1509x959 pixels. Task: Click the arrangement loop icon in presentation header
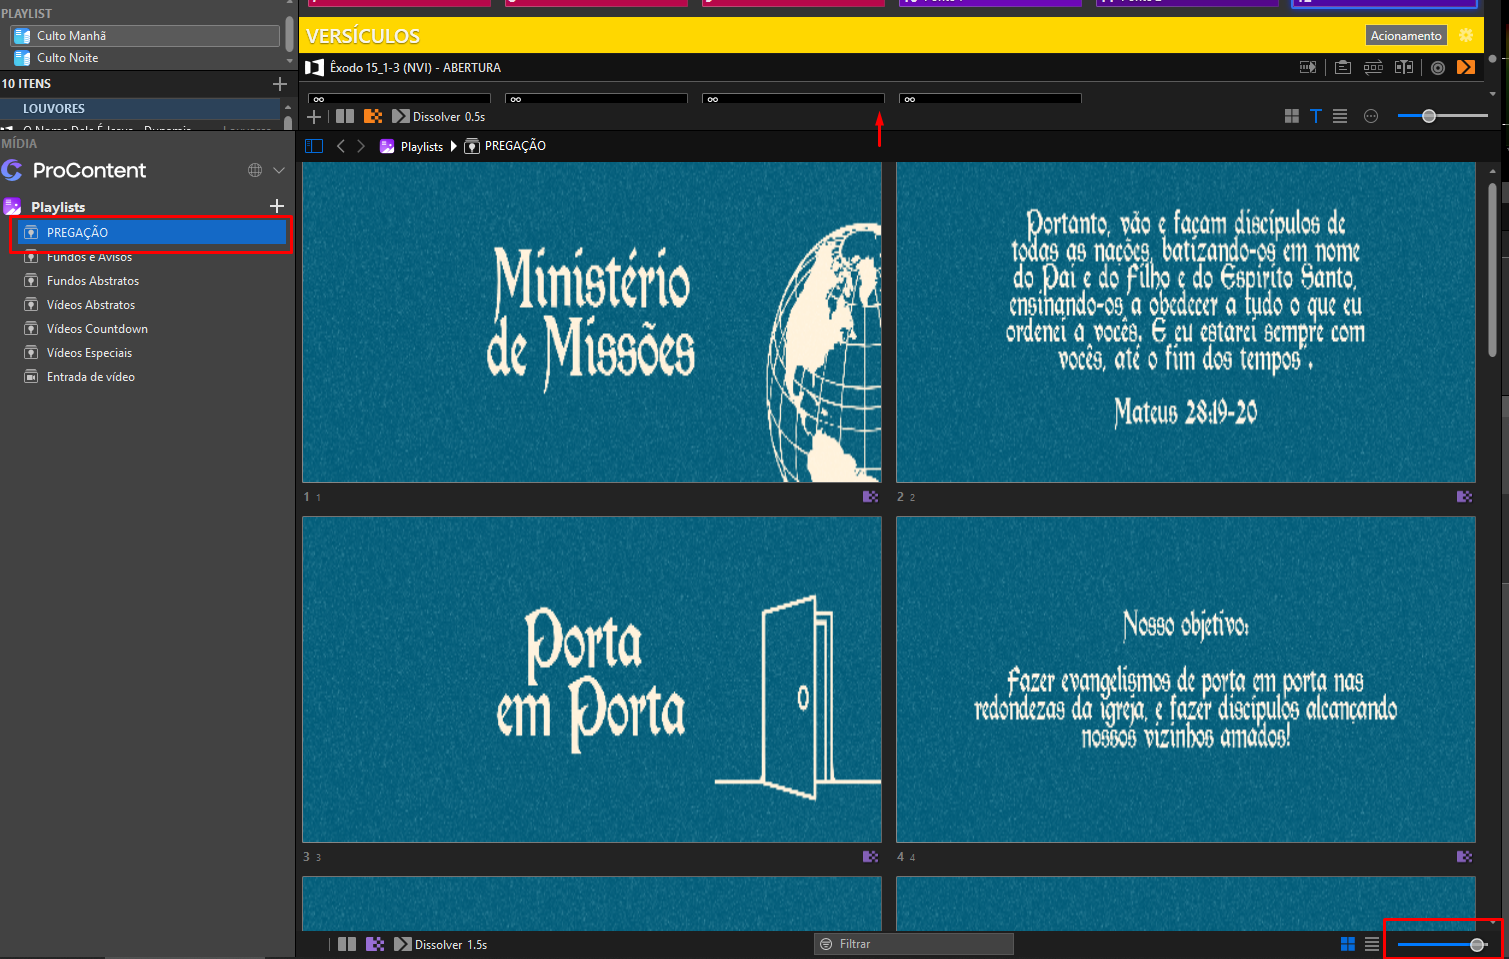point(1373,67)
